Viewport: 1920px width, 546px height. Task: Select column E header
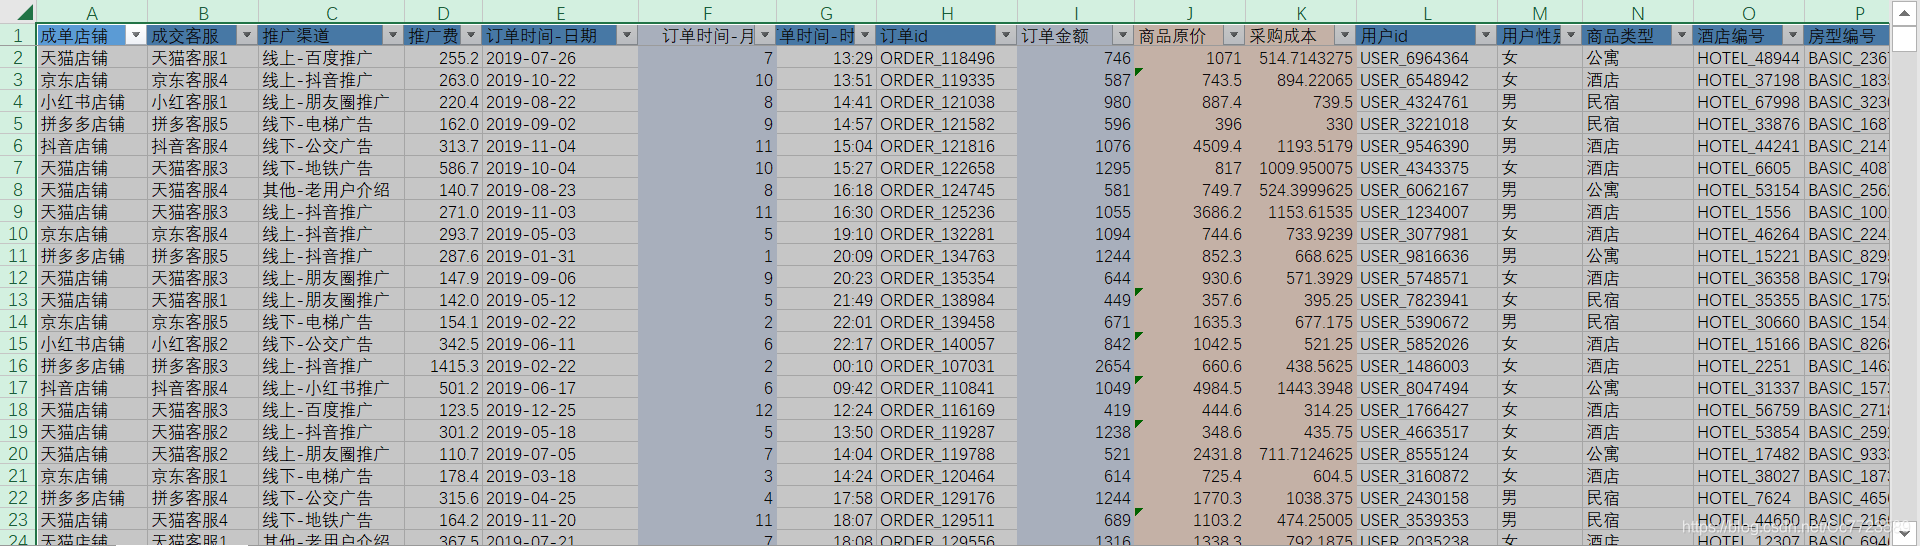[x=560, y=13]
